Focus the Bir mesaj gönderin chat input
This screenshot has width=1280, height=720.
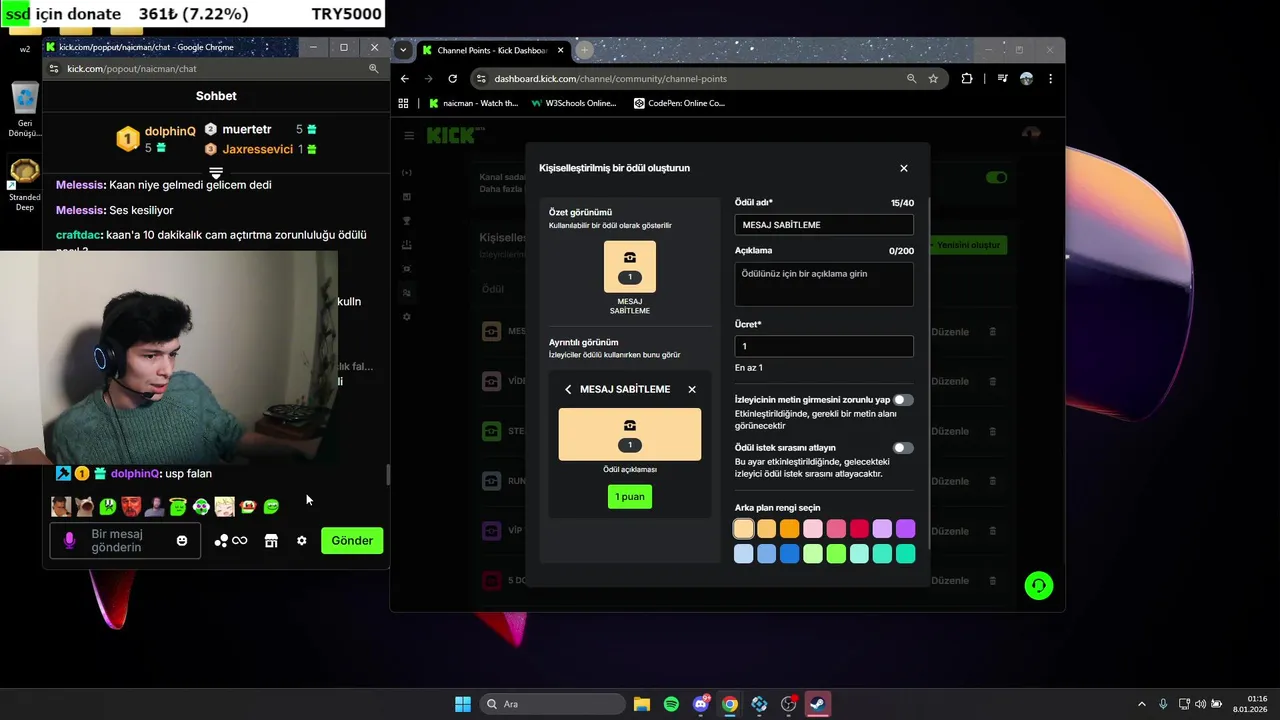pos(125,541)
